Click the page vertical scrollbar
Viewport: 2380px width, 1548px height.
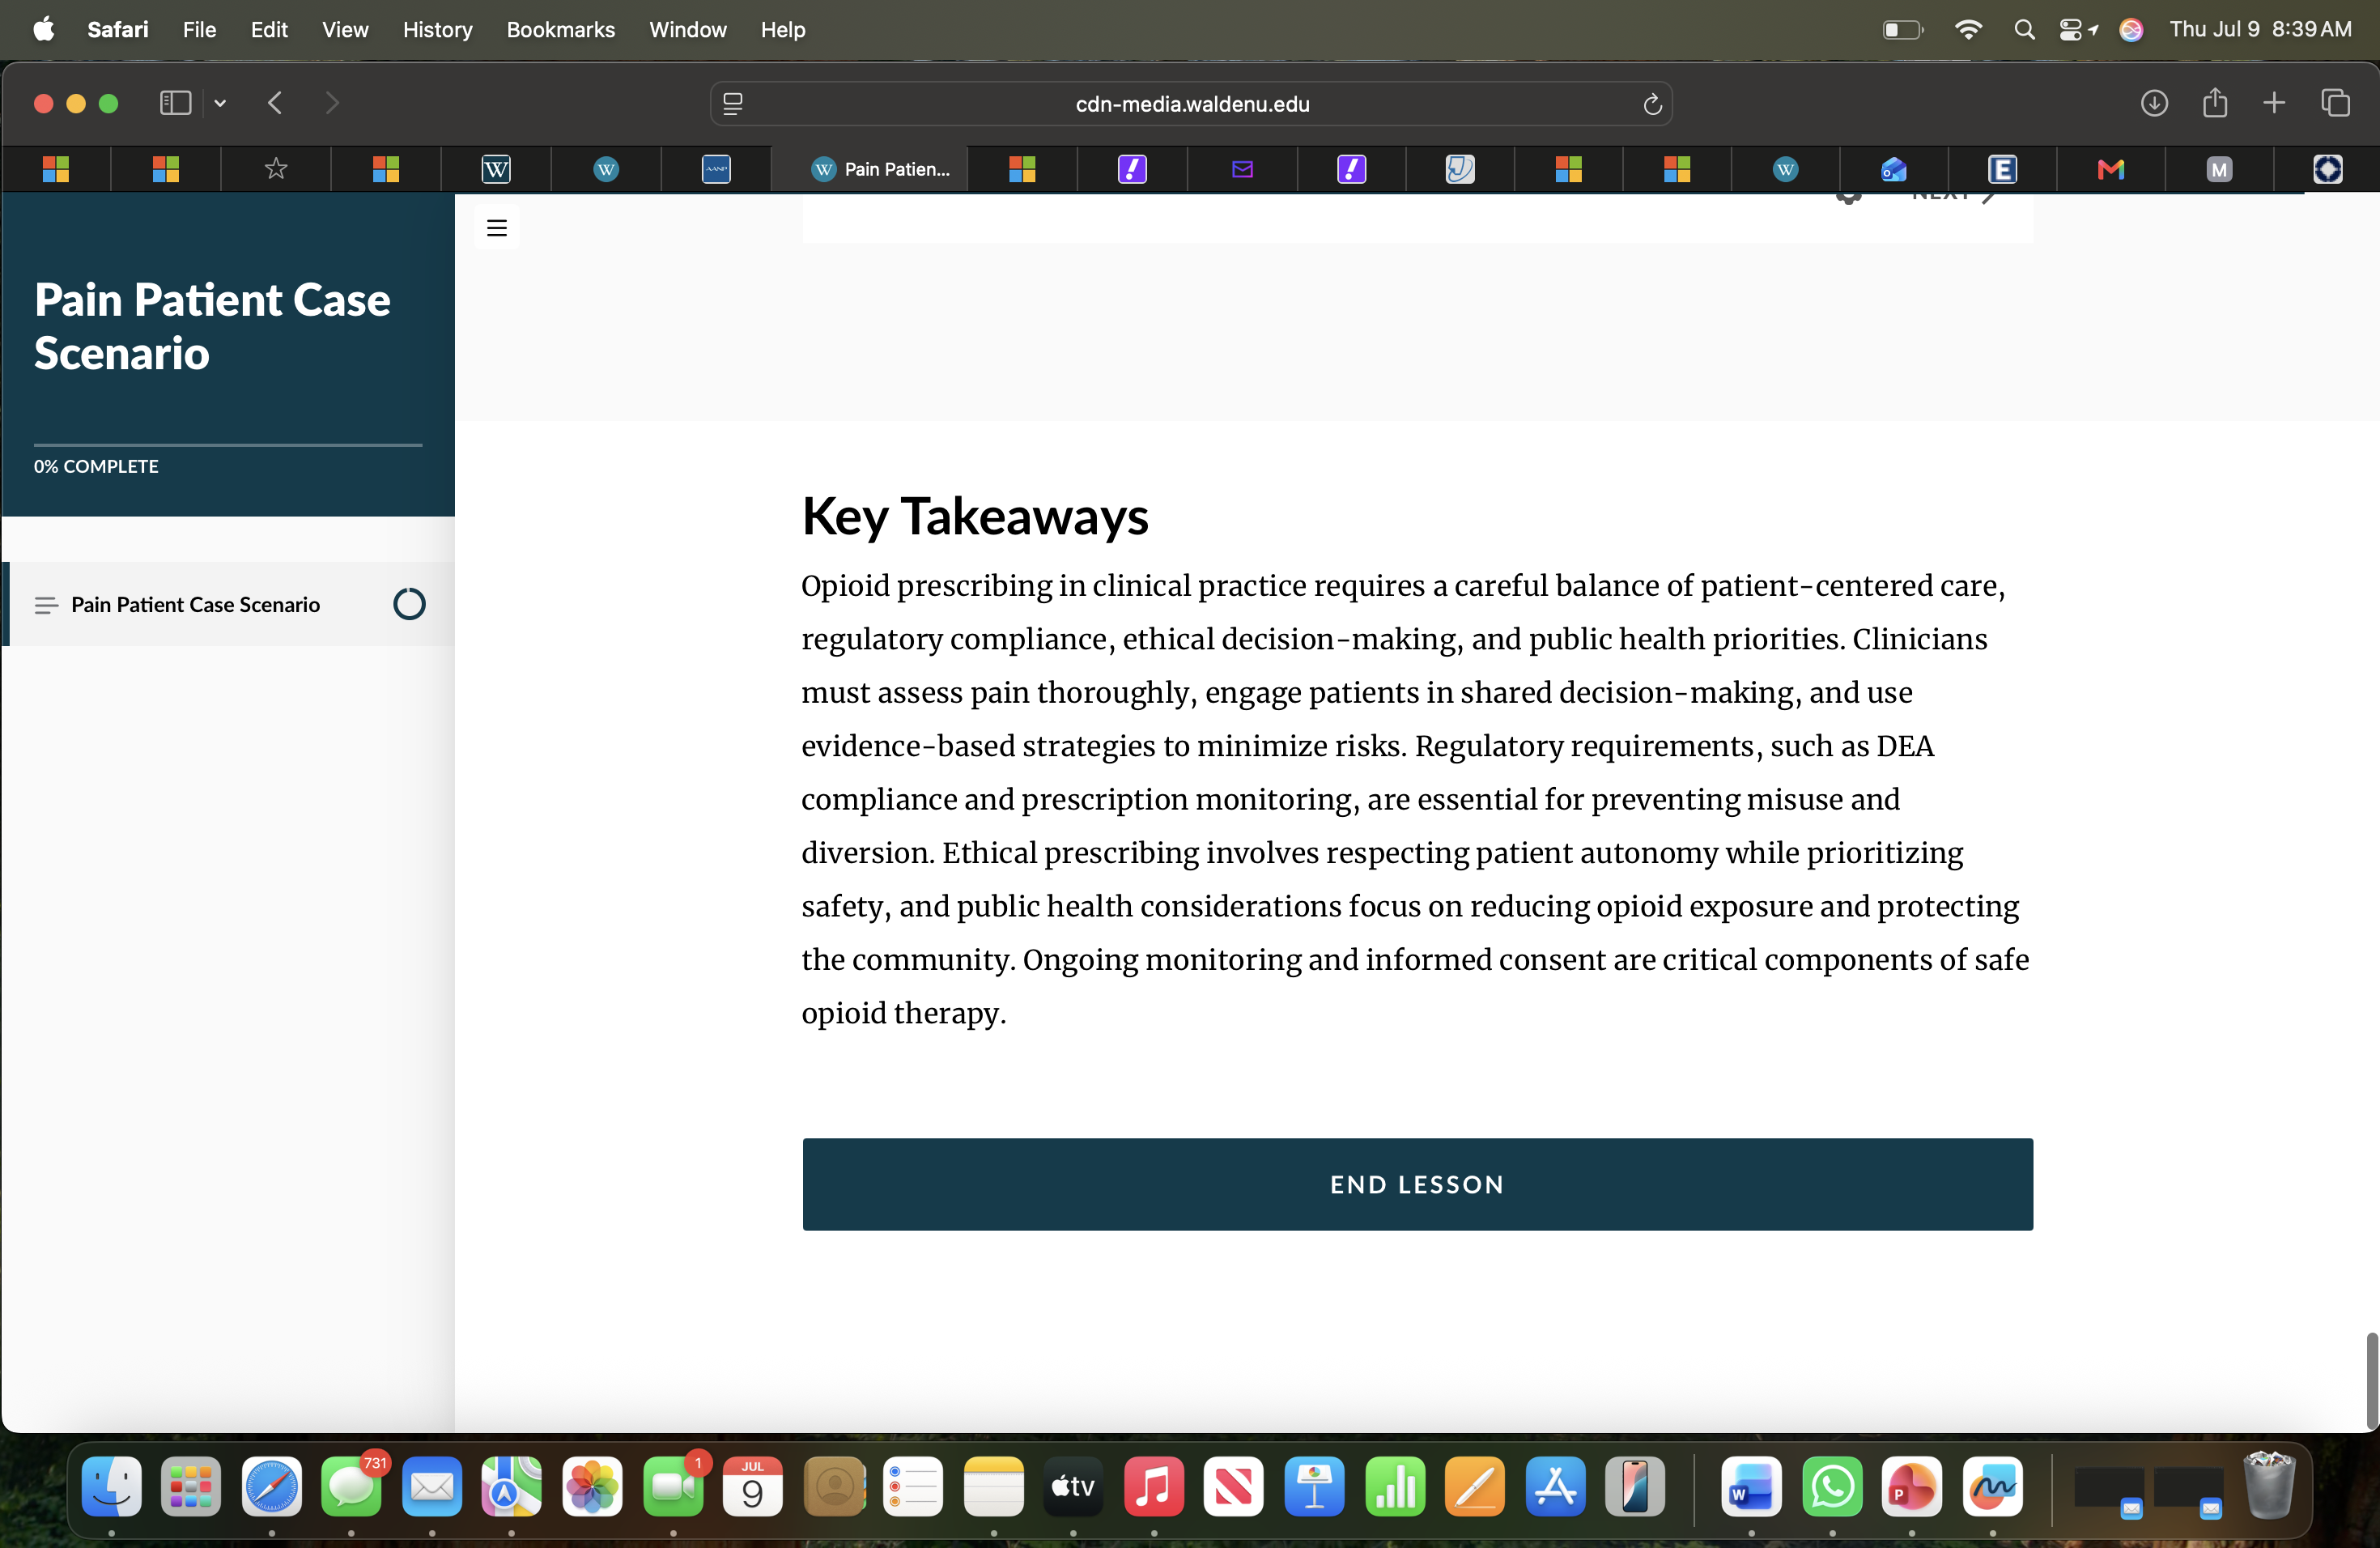(2371, 1380)
